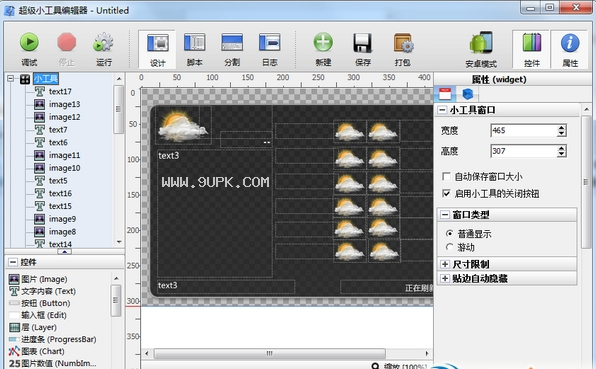
Task: Run the widget via 运行 gear icon
Action: (x=103, y=42)
